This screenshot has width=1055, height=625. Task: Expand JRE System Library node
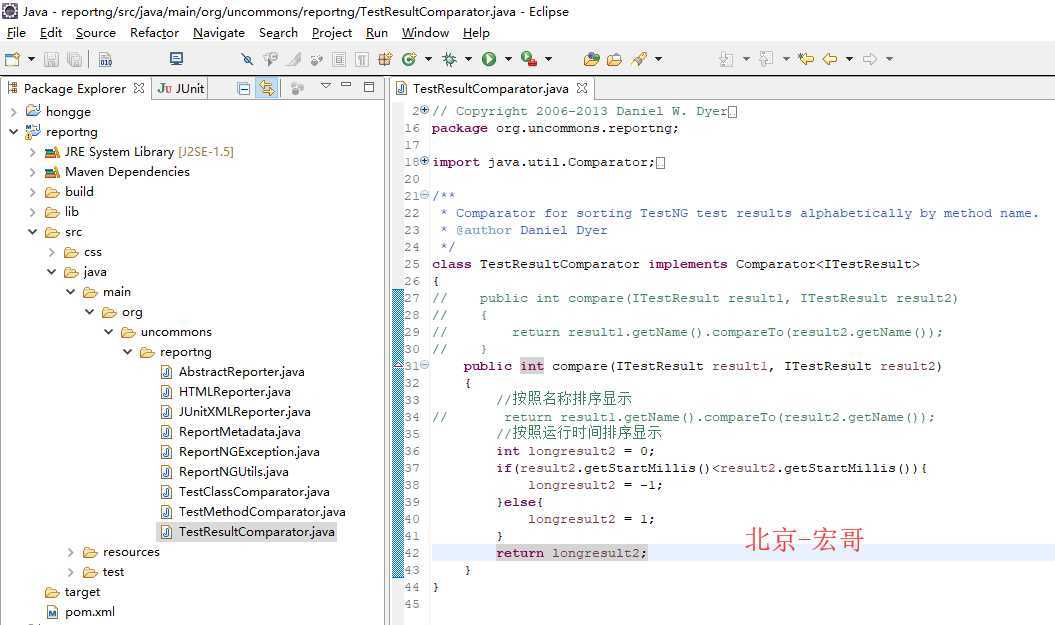click(x=32, y=152)
